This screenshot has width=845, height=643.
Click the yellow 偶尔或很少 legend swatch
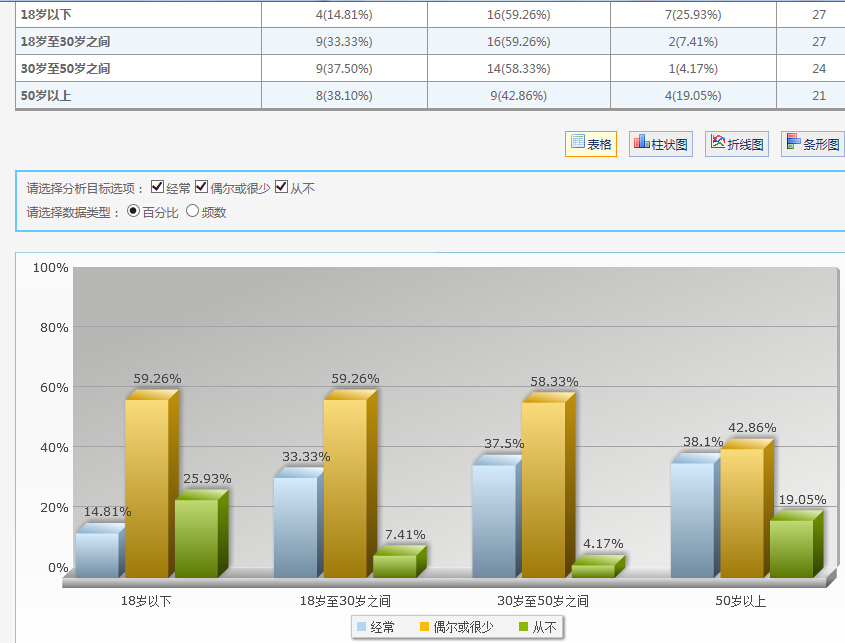(424, 627)
